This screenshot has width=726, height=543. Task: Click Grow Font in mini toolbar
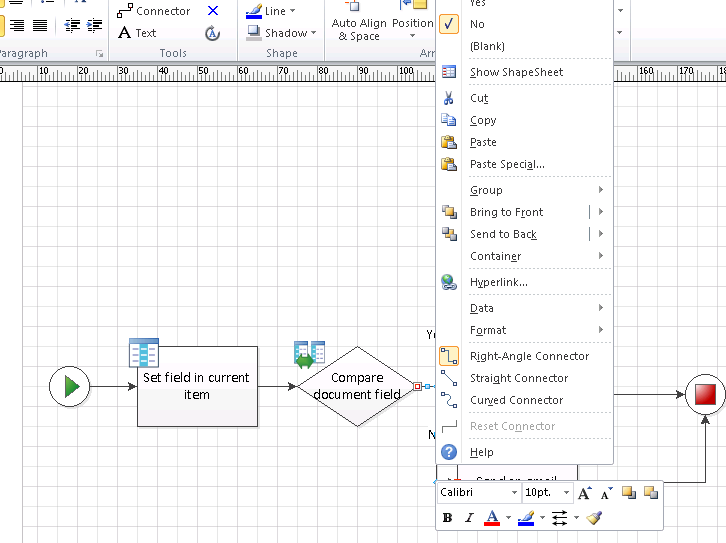(584, 493)
